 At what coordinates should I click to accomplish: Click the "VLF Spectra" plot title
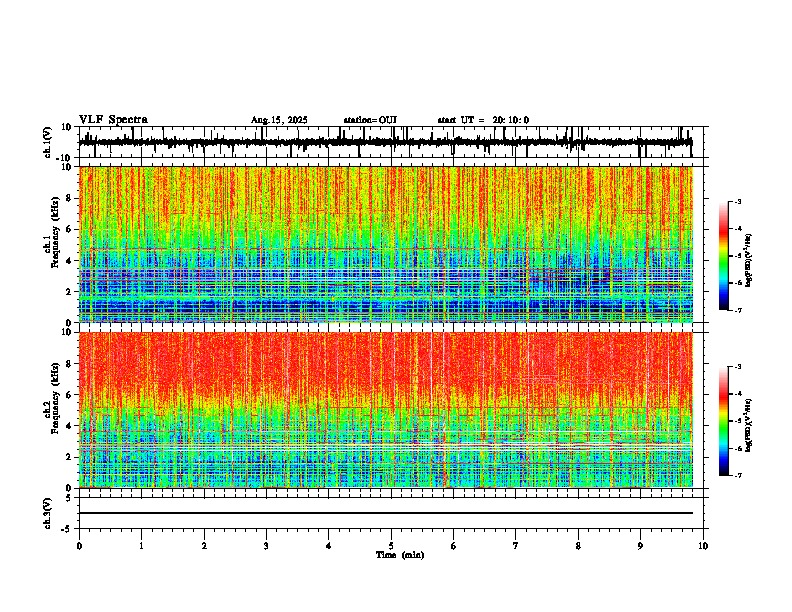tap(113, 120)
